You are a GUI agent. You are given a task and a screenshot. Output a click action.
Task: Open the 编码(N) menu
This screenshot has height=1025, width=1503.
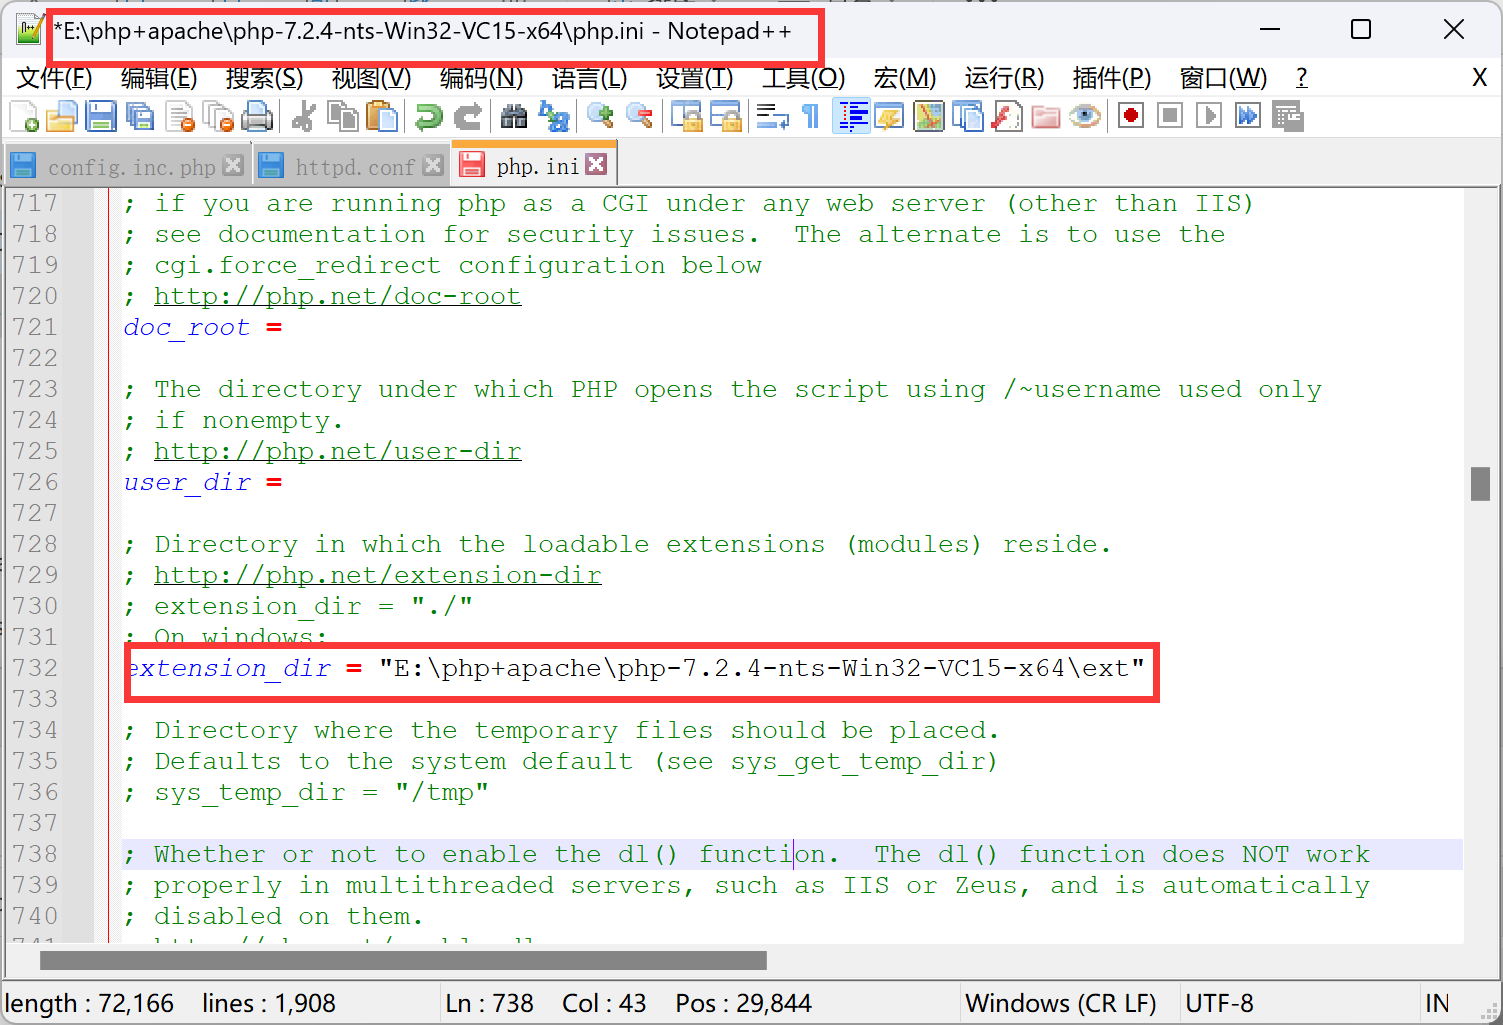click(x=481, y=78)
